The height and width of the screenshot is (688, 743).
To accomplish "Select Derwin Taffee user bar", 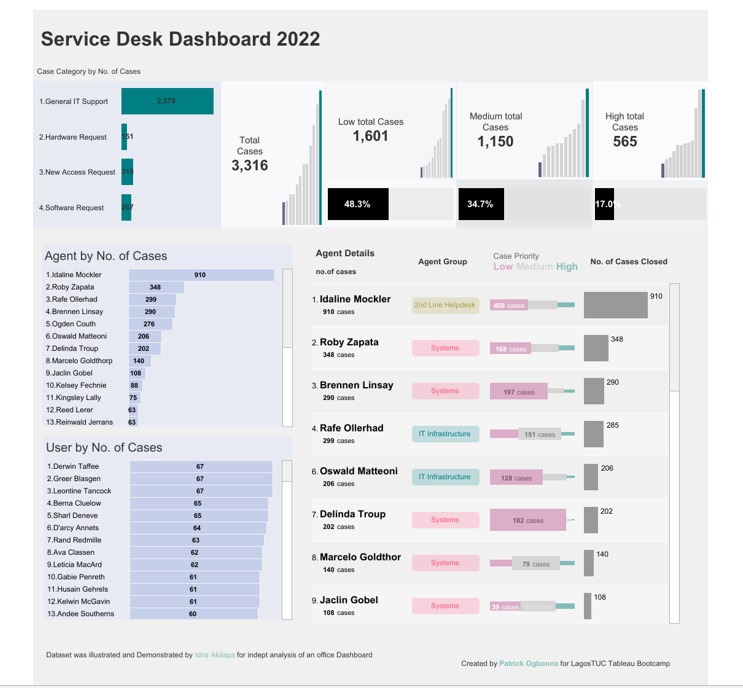I will pyautogui.click(x=201, y=467).
